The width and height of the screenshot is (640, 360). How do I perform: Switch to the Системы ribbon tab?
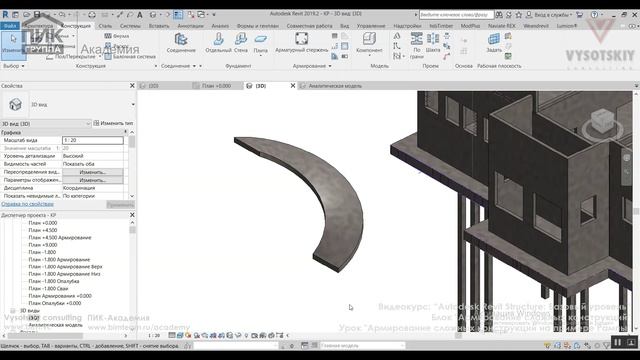130,26
